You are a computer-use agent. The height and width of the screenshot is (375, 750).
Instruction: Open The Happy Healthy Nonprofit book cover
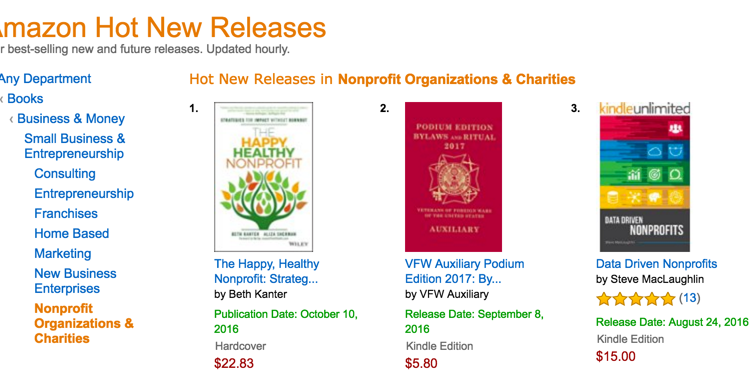point(264,177)
